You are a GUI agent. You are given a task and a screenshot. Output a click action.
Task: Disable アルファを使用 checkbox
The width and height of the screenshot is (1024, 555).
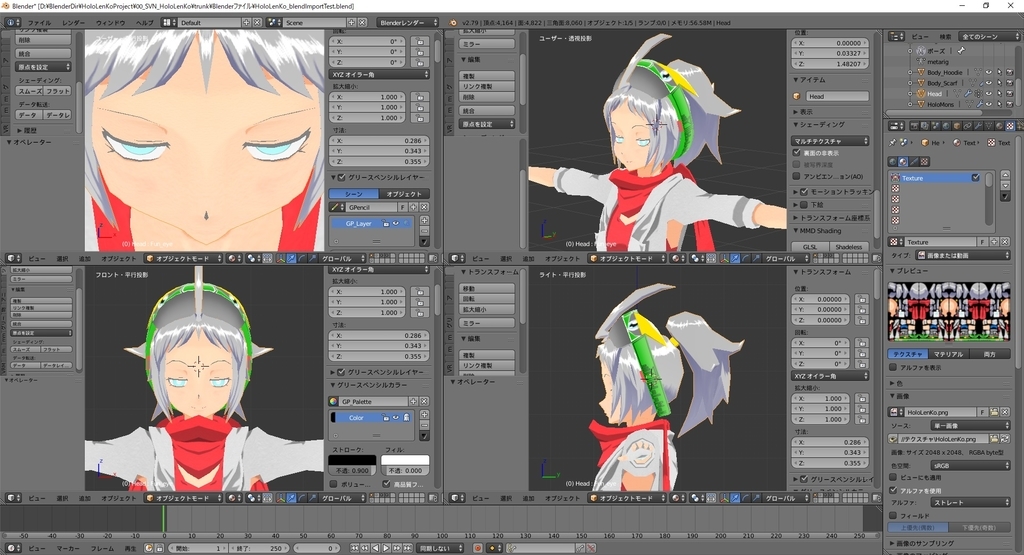[893, 490]
